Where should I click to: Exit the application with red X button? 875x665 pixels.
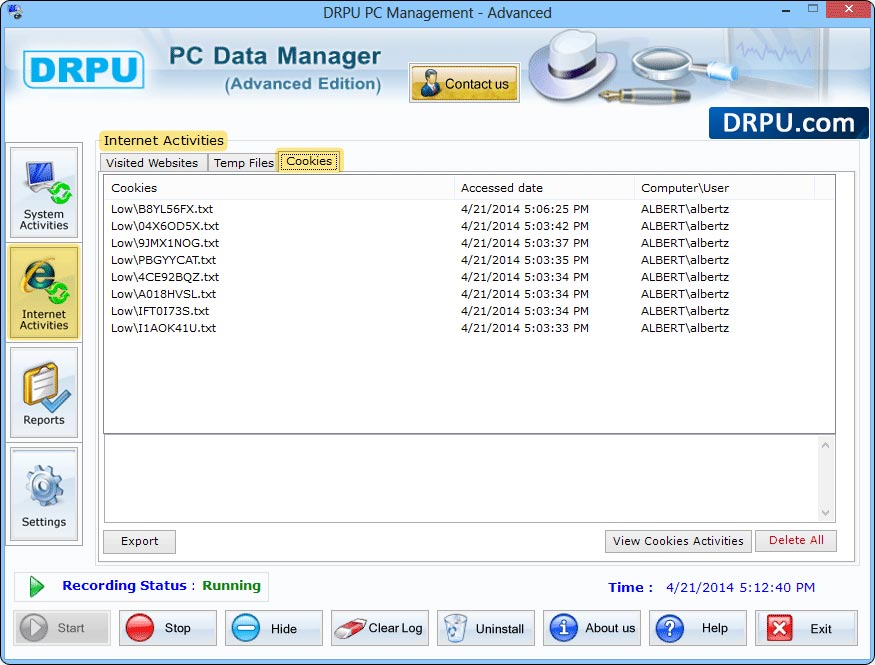tap(806, 628)
